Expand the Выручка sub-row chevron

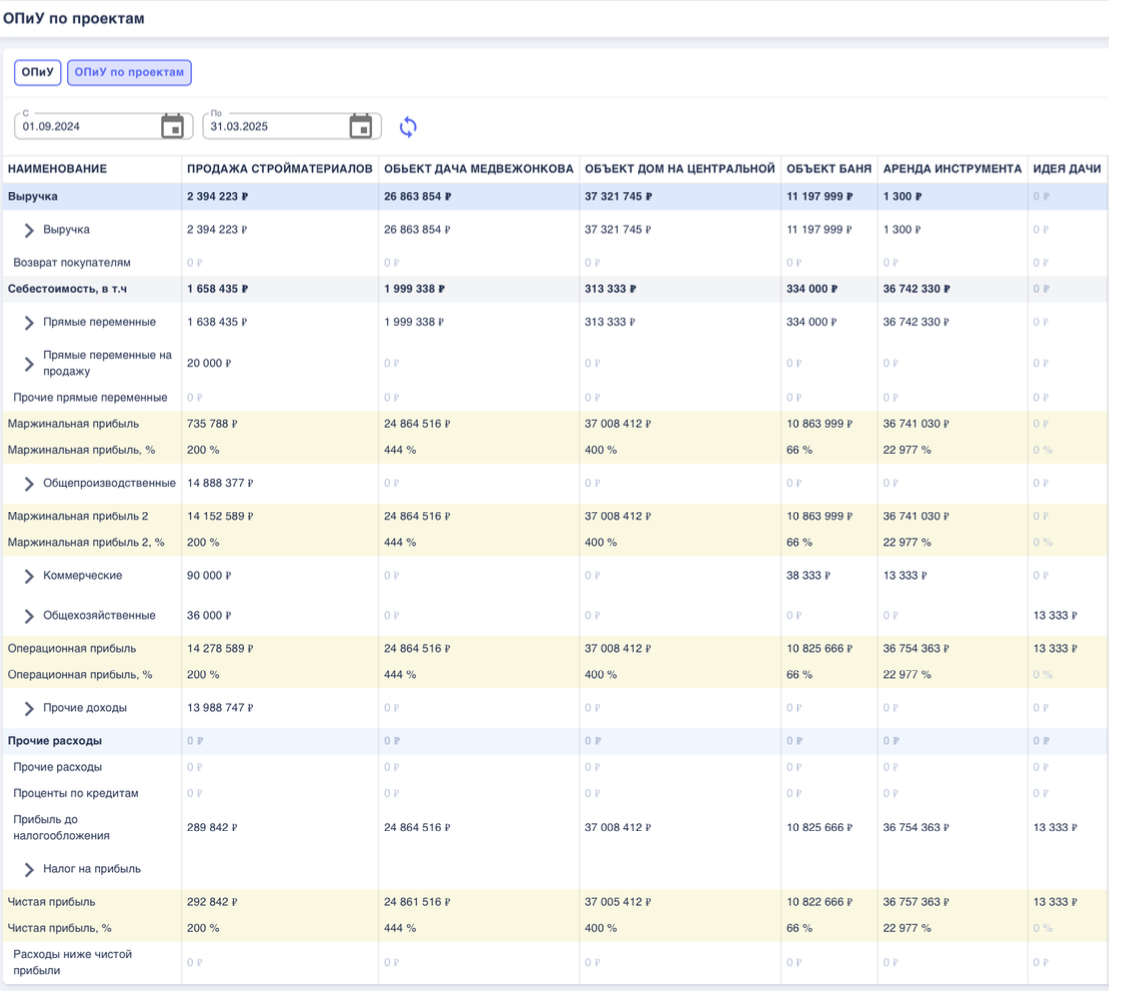click(29, 230)
